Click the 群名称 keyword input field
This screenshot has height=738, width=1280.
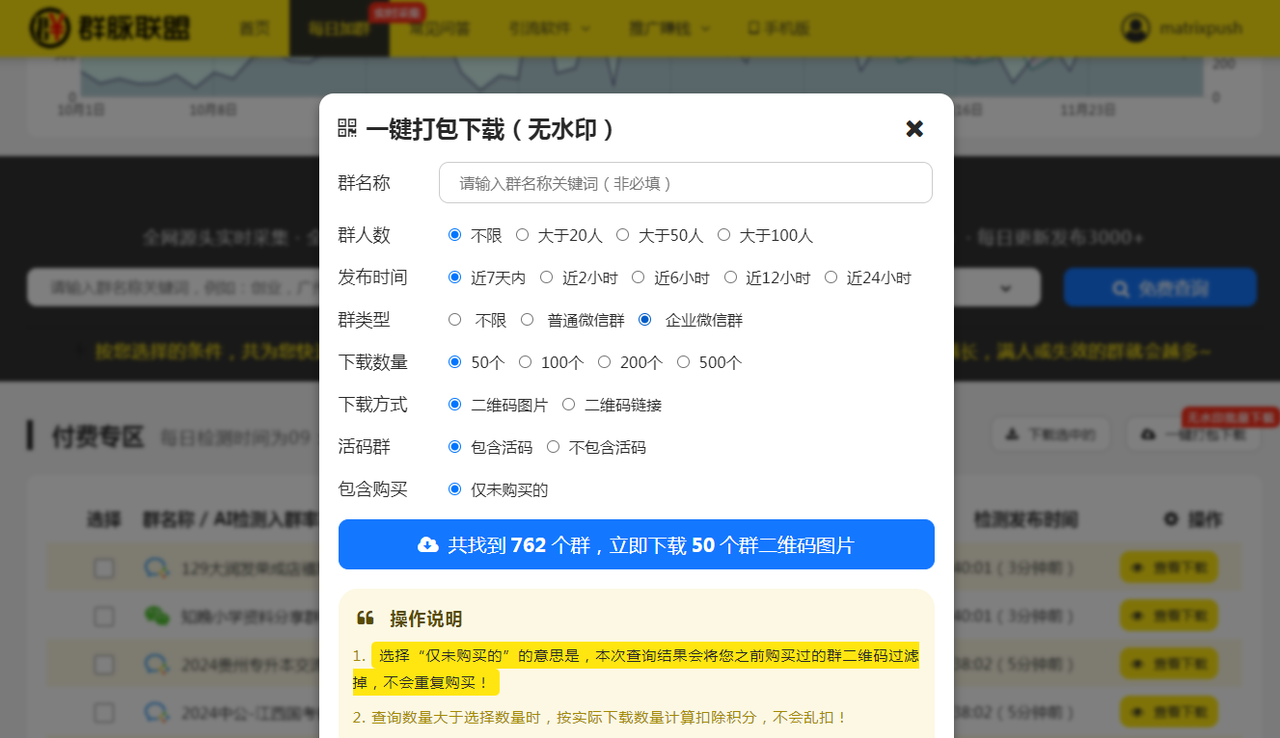[x=685, y=183]
